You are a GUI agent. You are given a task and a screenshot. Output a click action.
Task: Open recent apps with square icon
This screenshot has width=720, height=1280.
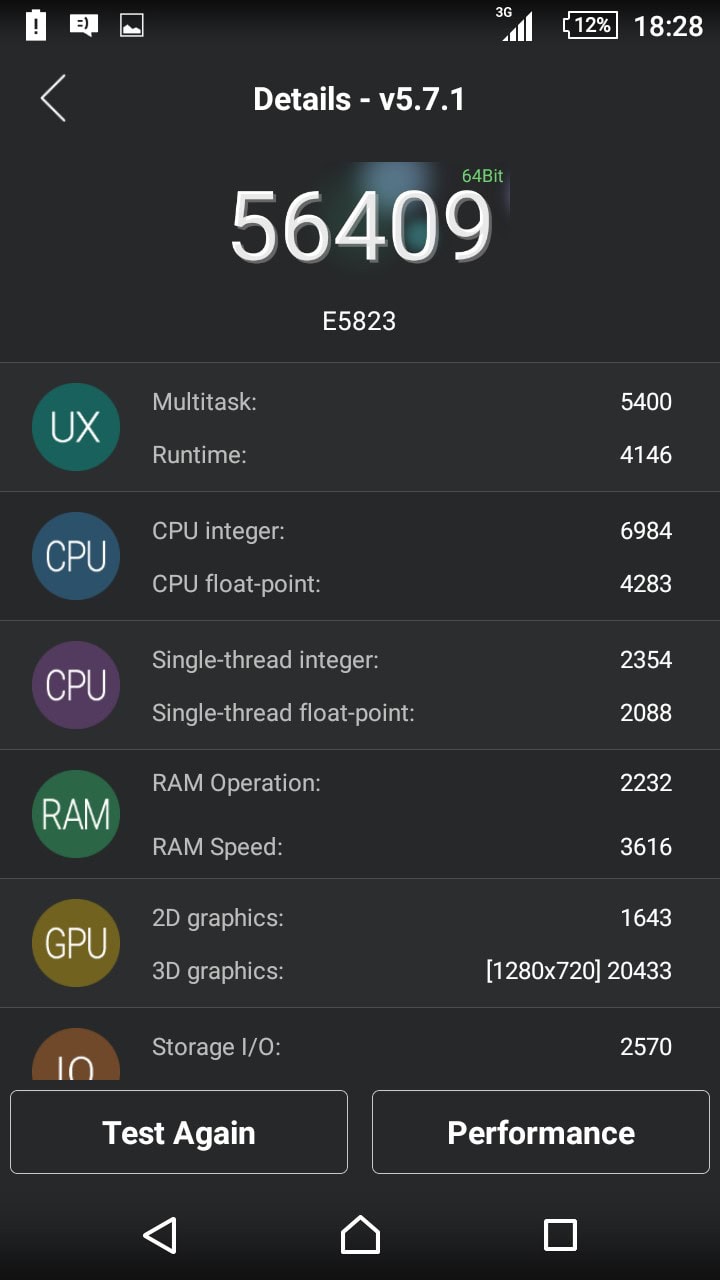(560, 1235)
